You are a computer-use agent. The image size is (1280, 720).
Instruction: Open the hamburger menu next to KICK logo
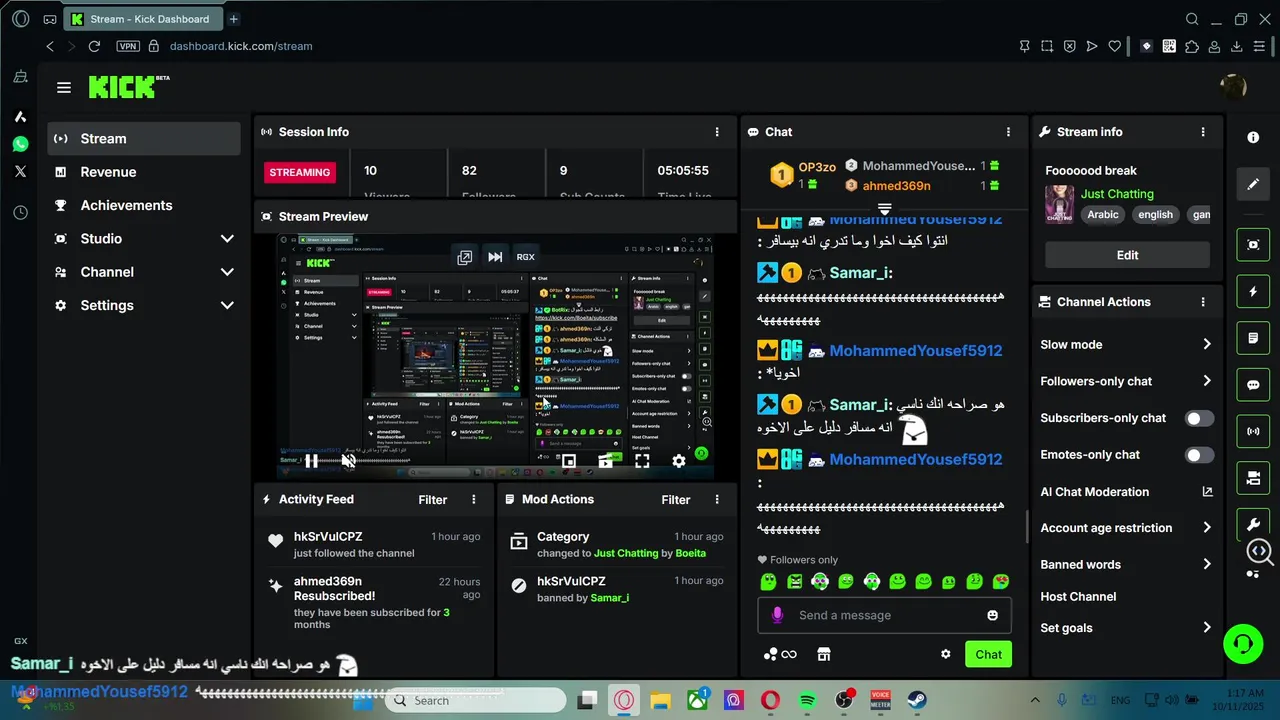(x=64, y=88)
